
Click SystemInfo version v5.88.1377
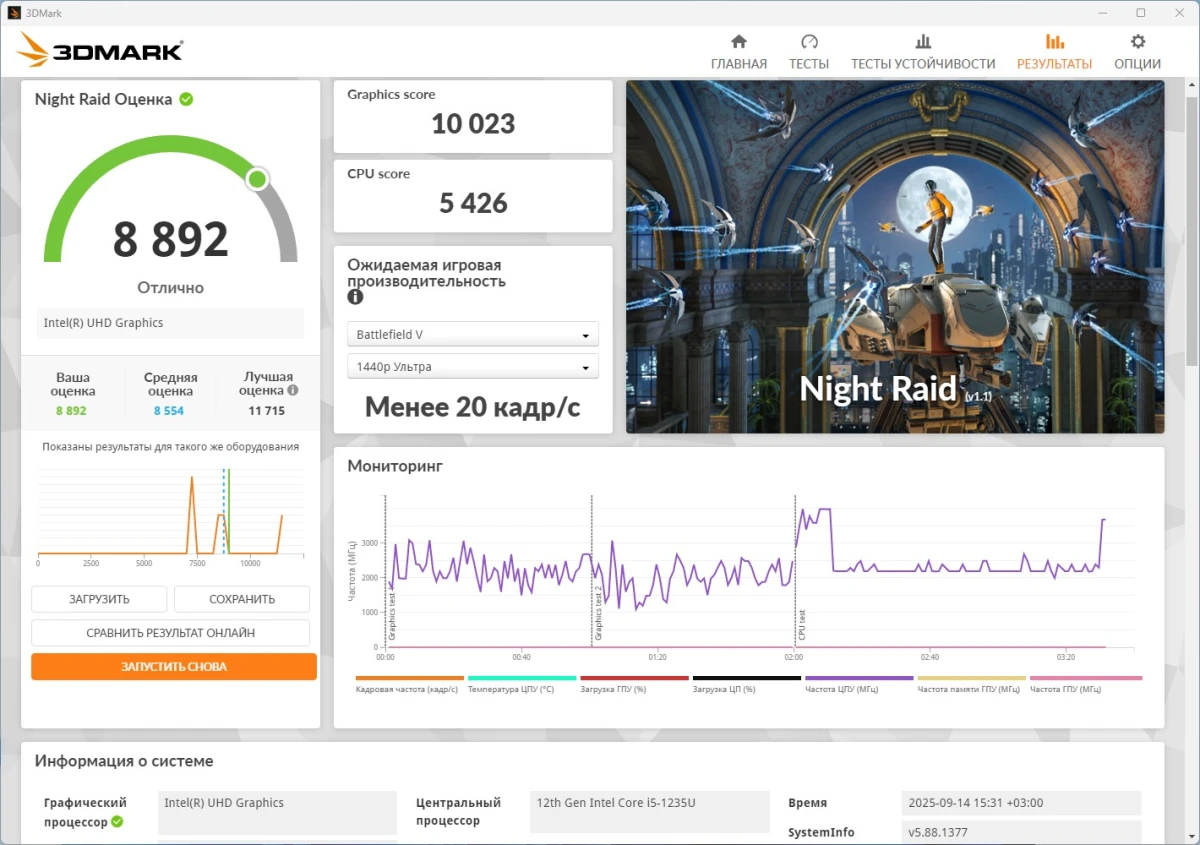click(1020, 832)
